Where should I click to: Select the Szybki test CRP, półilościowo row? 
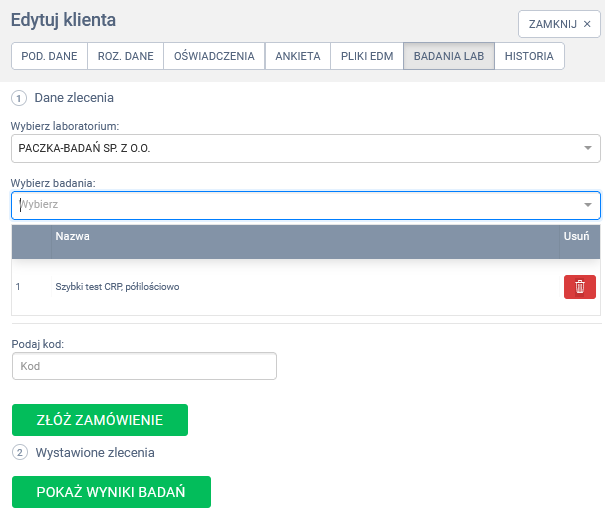117,287
